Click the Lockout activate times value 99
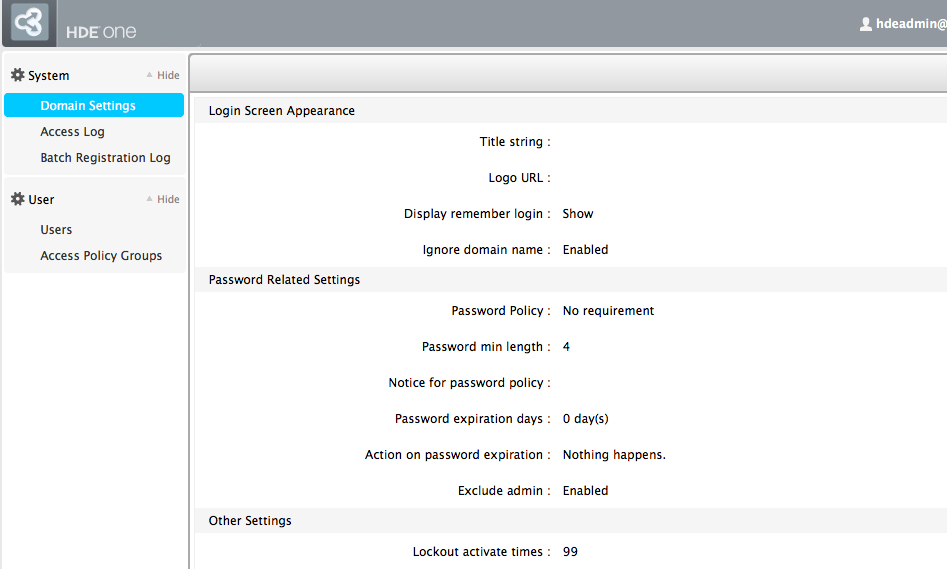 [570, 551]
